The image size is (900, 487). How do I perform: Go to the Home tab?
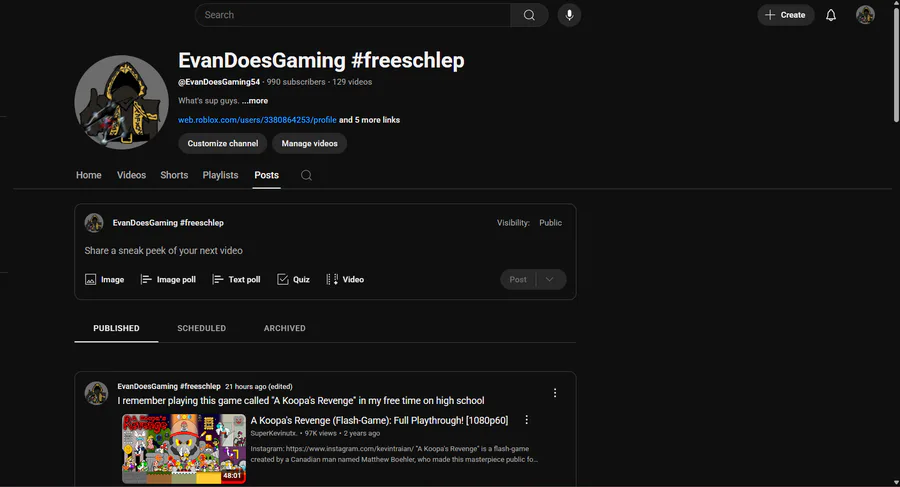[x=88, y=175]
